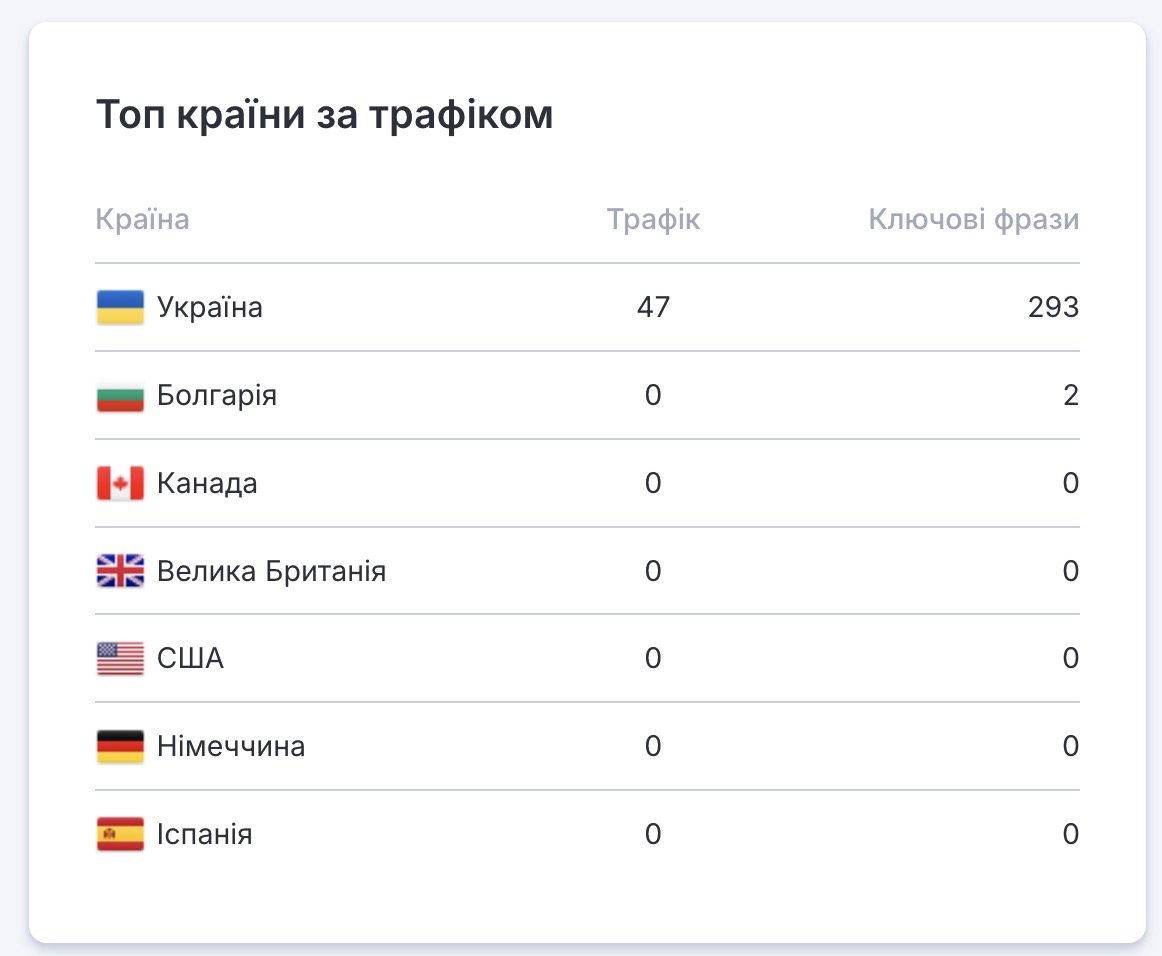Select the Україна country name
This screenshot has height=956, width=1162.
[210, 307]
